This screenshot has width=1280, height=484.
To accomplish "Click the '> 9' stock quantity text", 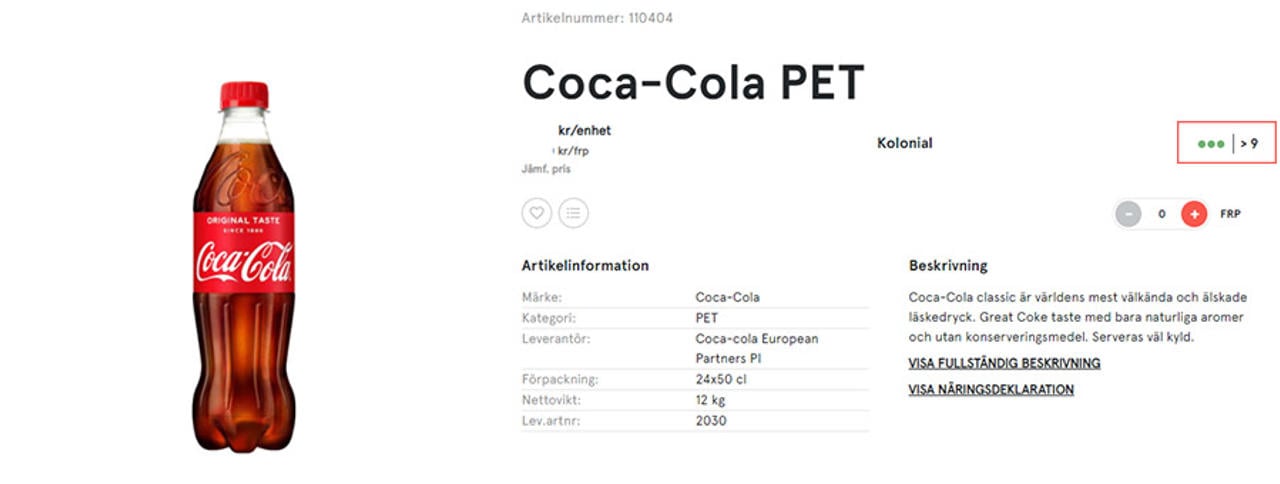I will [x=1249, y=144].
